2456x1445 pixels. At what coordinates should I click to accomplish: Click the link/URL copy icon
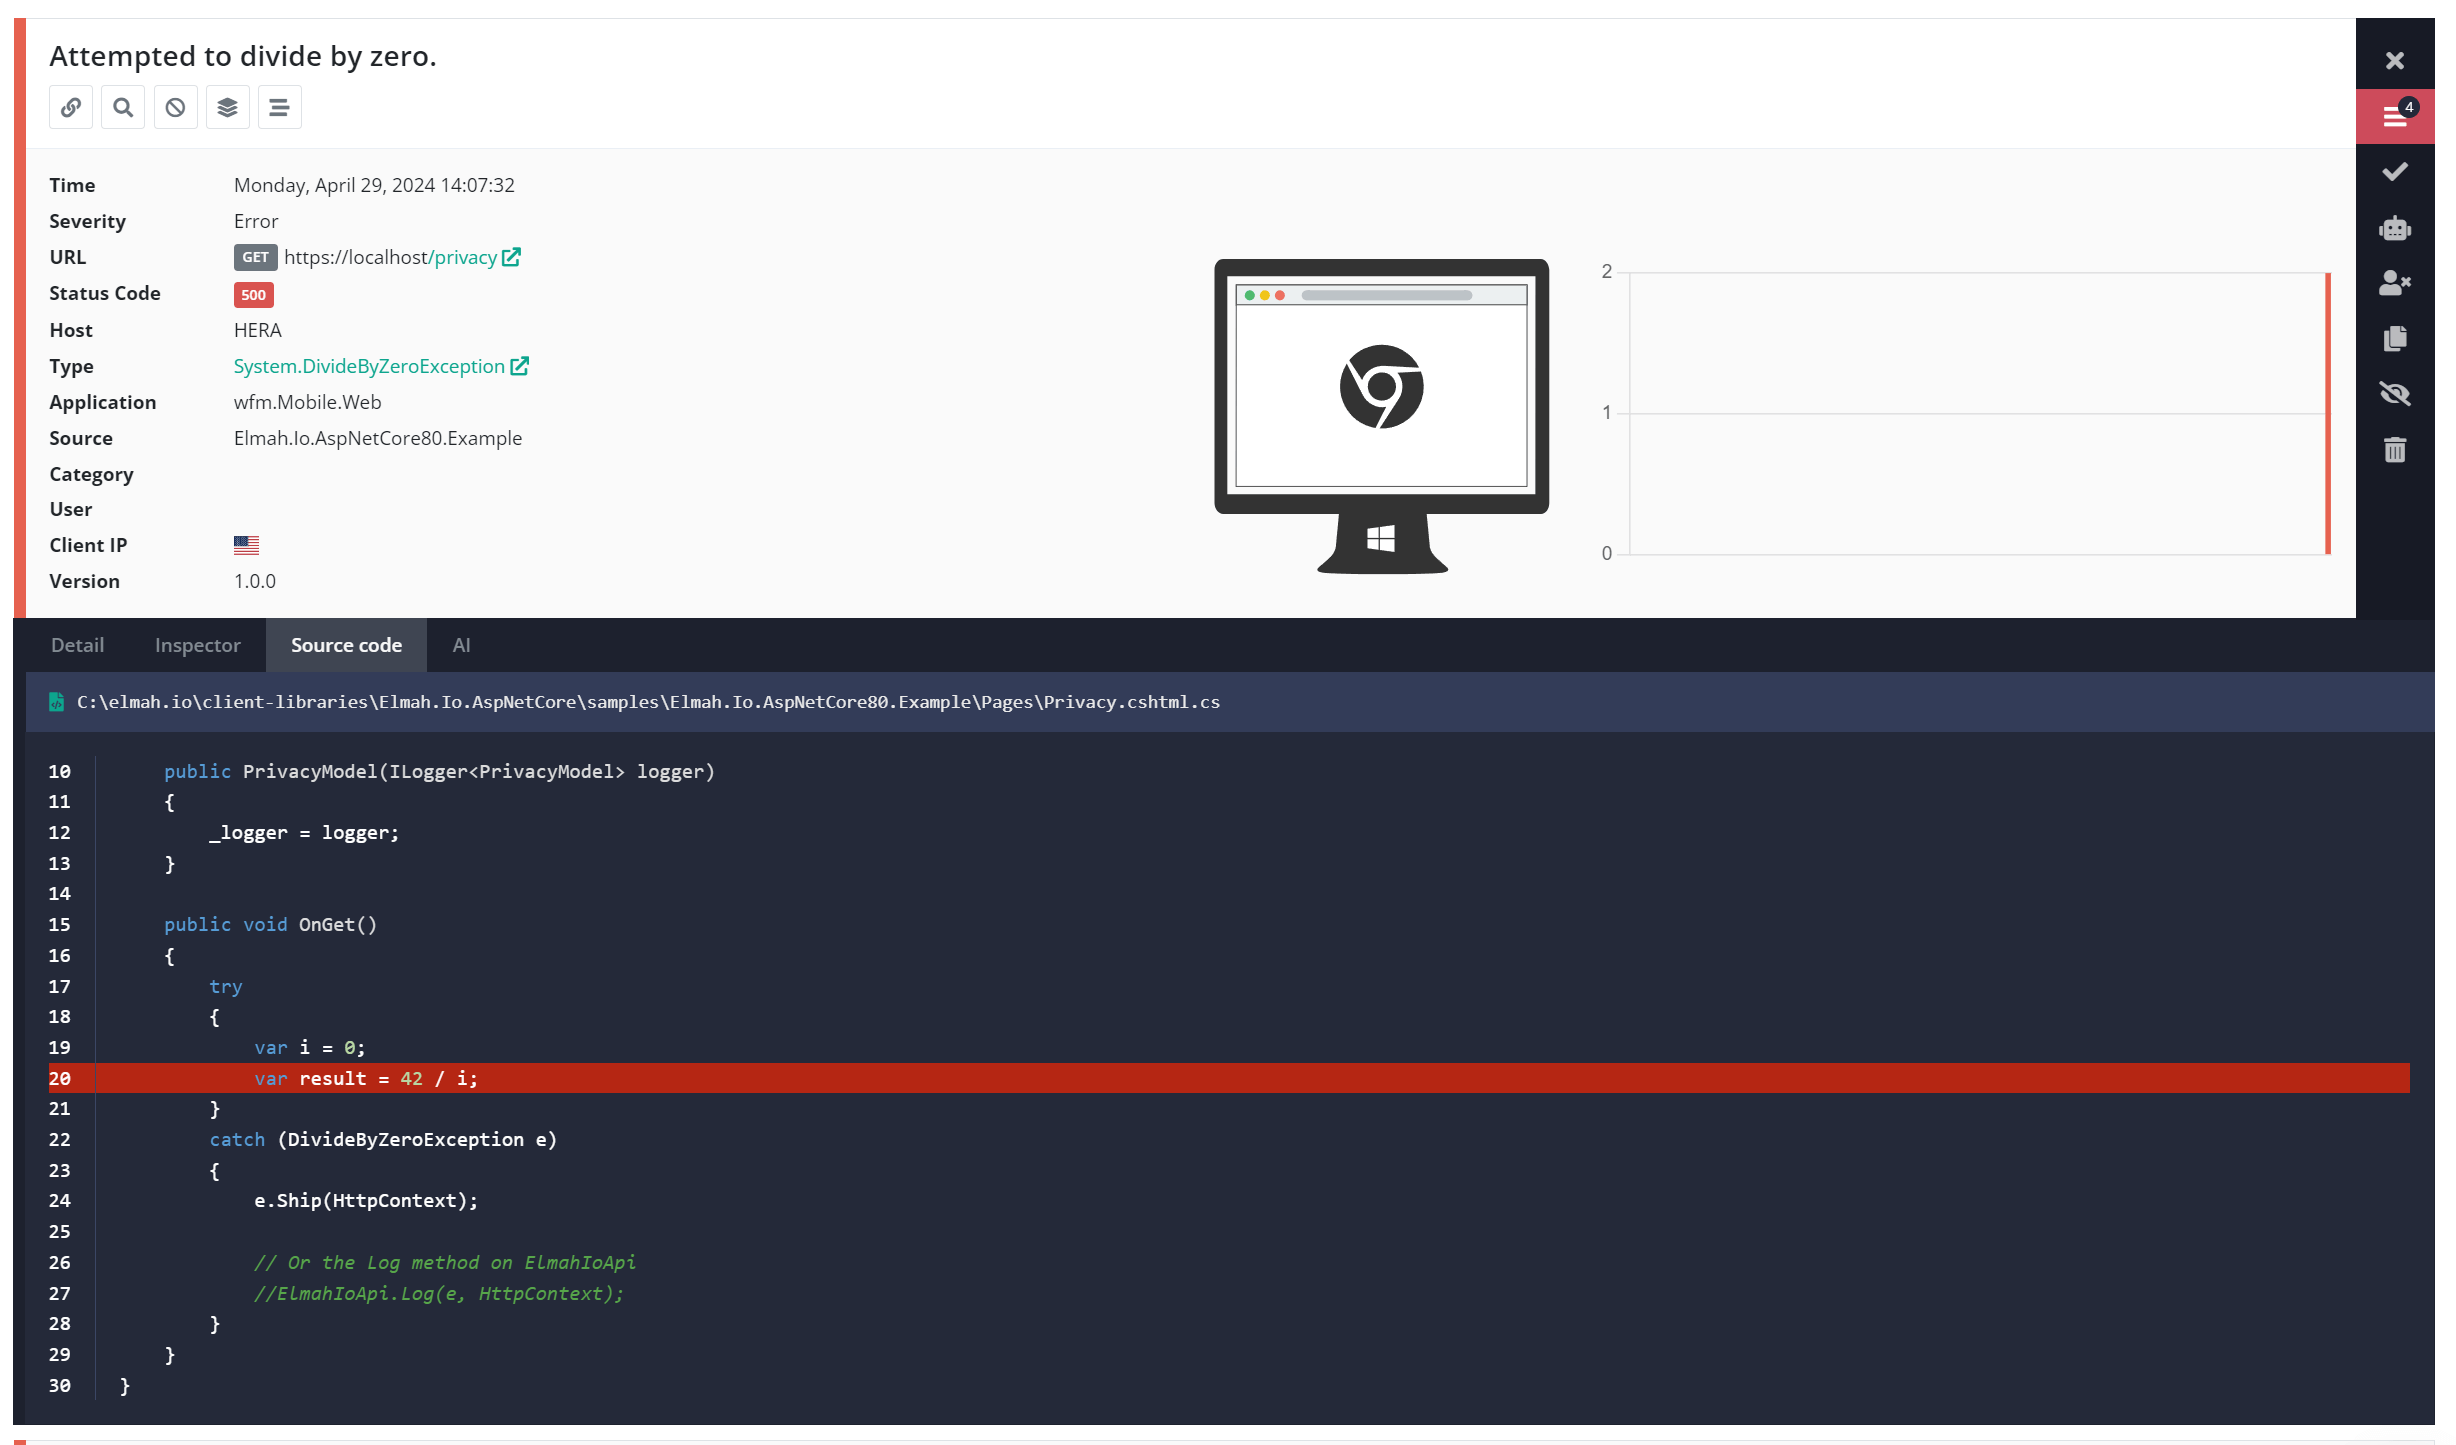point(71,107)
